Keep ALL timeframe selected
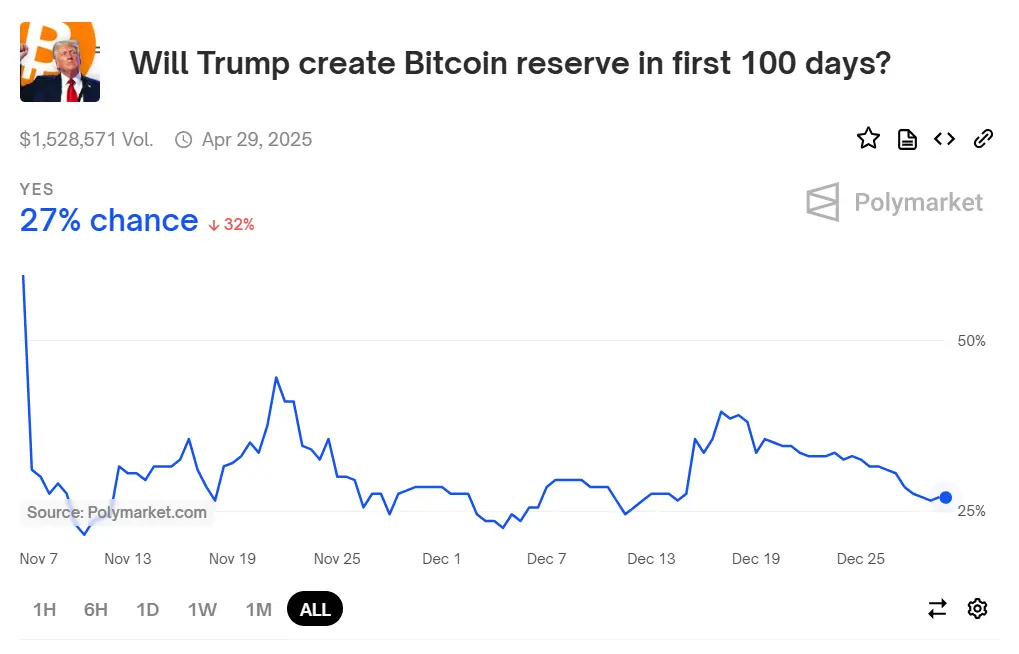 (x=314, y=608)
